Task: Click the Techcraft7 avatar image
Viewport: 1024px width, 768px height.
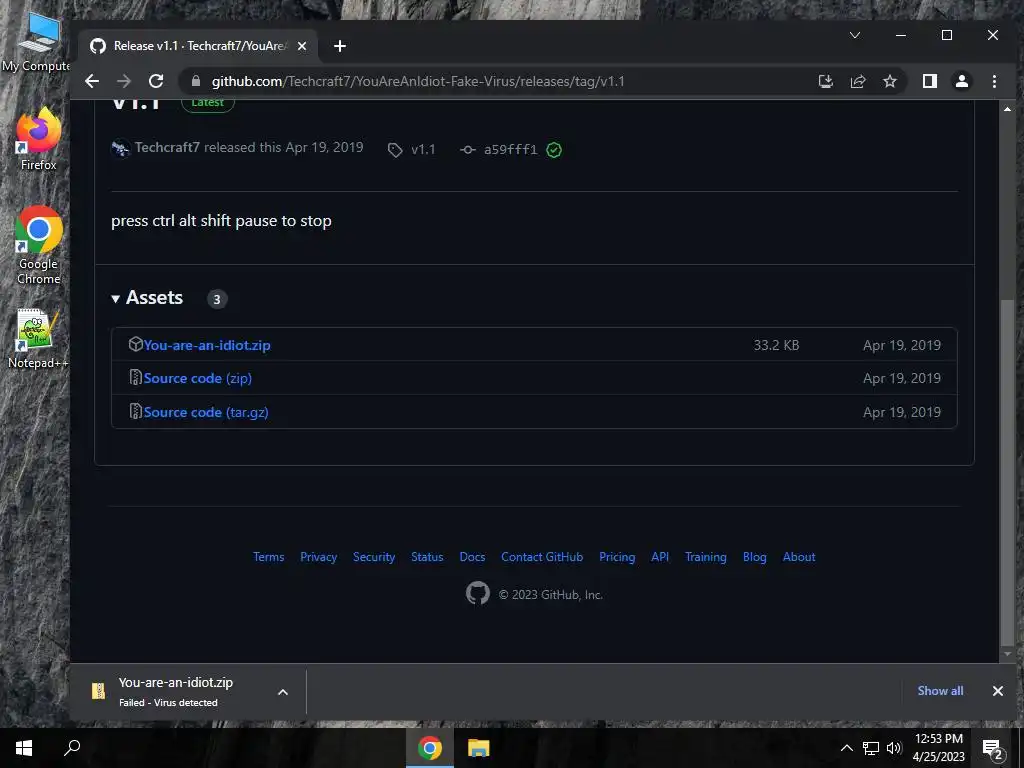Action: click(x=120, y=148)
